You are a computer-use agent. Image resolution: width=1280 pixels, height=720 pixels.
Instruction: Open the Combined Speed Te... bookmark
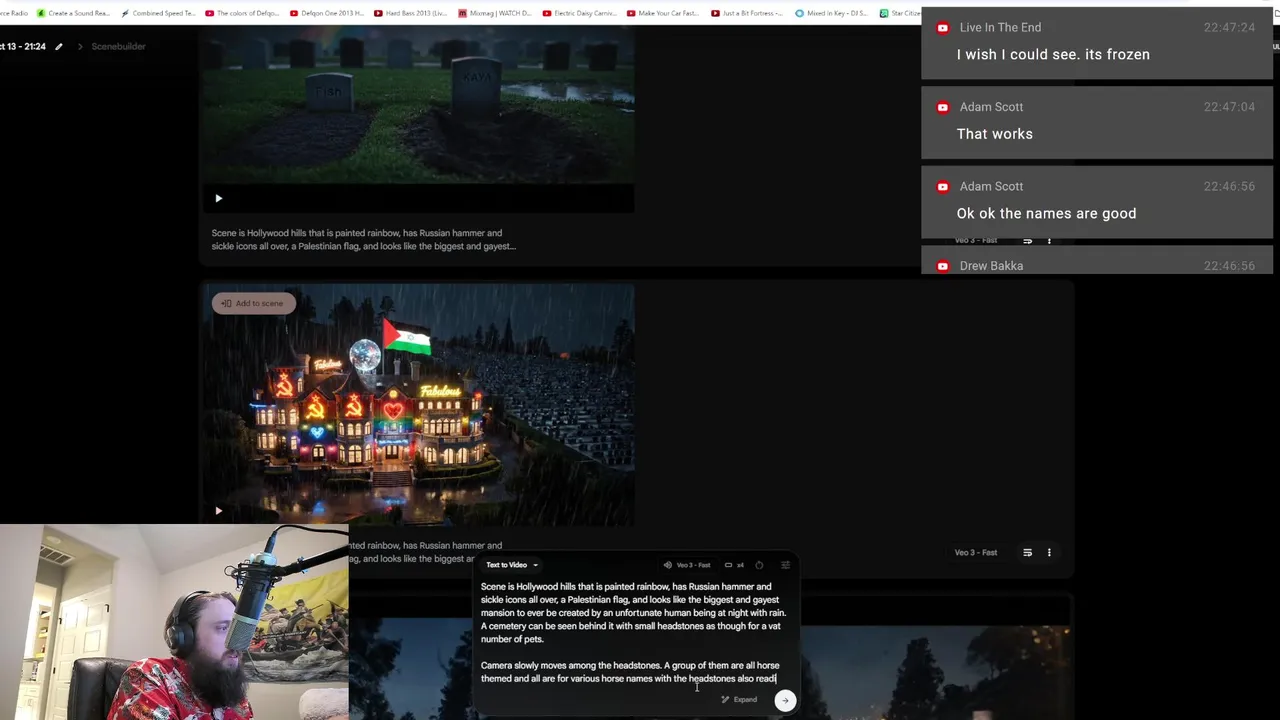point(158,13)
